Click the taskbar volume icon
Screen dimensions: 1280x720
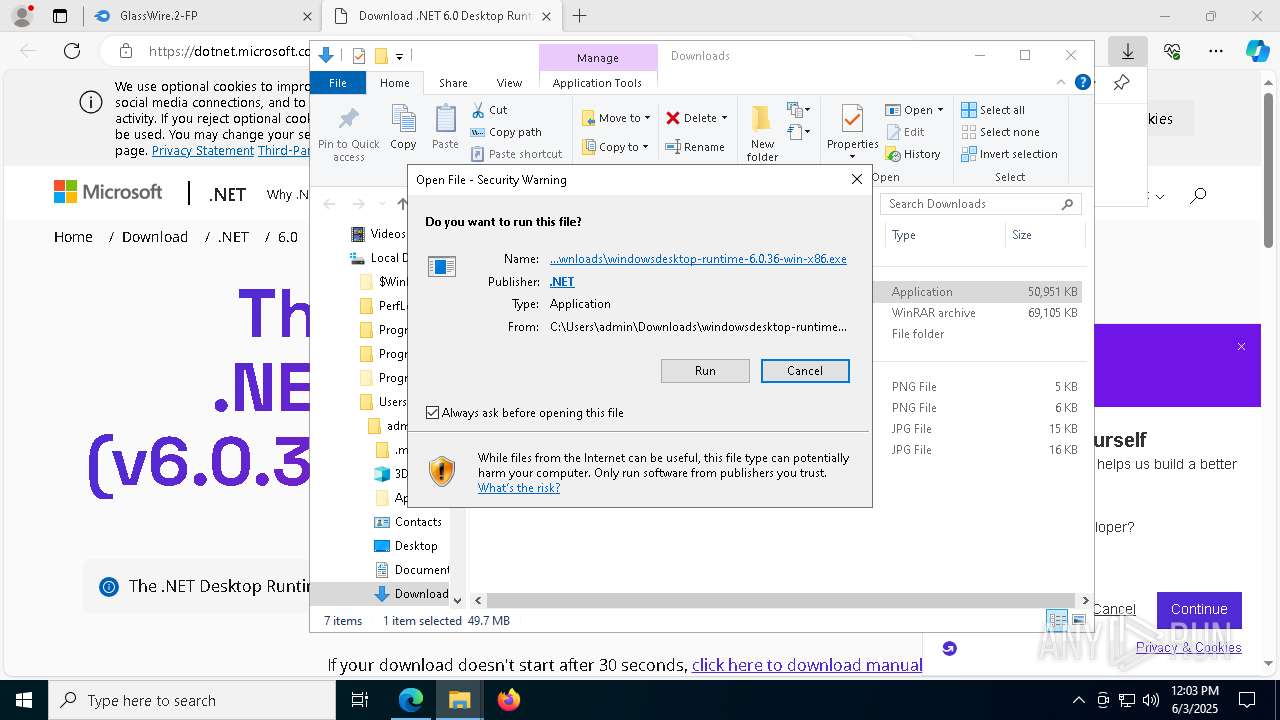point(1151,700)
